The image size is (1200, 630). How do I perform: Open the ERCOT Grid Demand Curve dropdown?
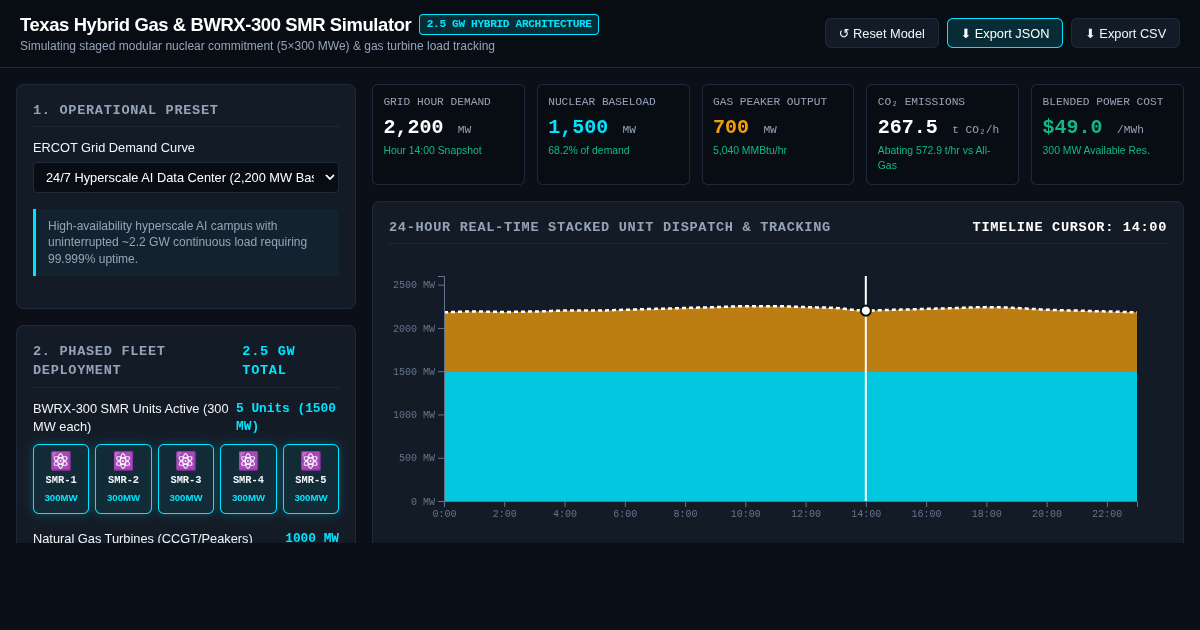click(186, 177)
